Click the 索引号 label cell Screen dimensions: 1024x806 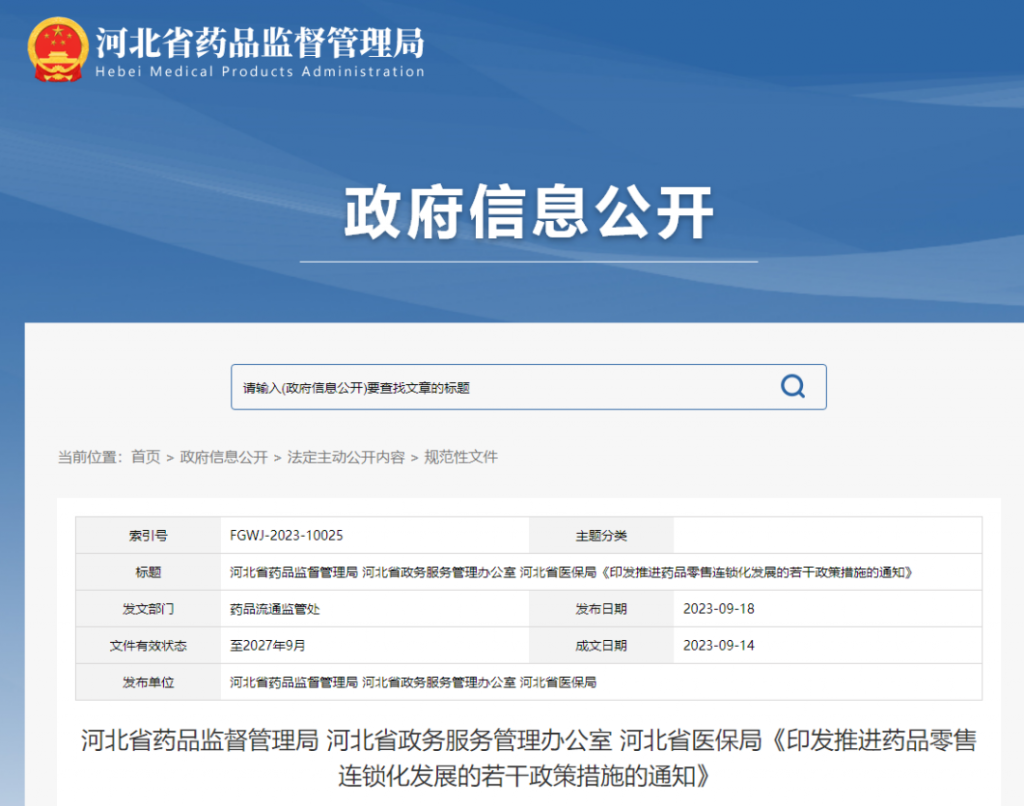(148, 536)
